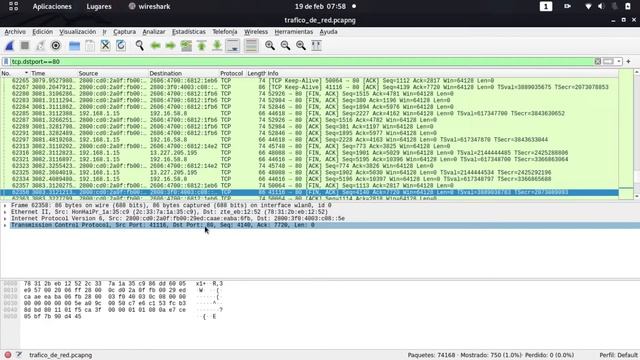Select packet 62265 TCP Keep-Alive row
This screenshot has width=640, height=360.
[x=309, y=80]
